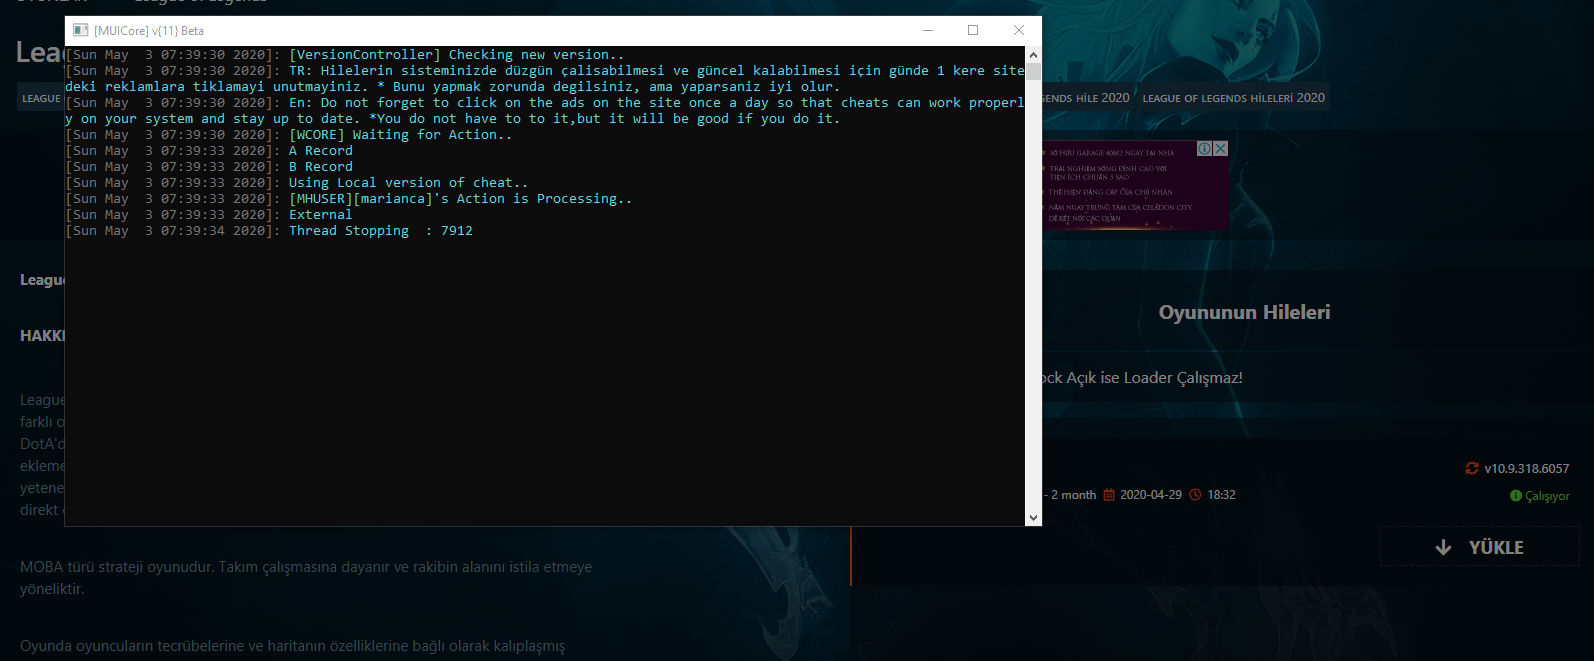
Task: Click the "2 month" text on webpage
Action: 1073,495
